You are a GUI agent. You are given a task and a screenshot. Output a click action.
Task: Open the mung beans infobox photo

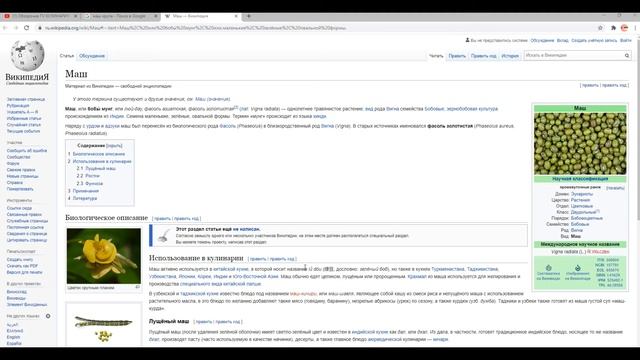580,144
